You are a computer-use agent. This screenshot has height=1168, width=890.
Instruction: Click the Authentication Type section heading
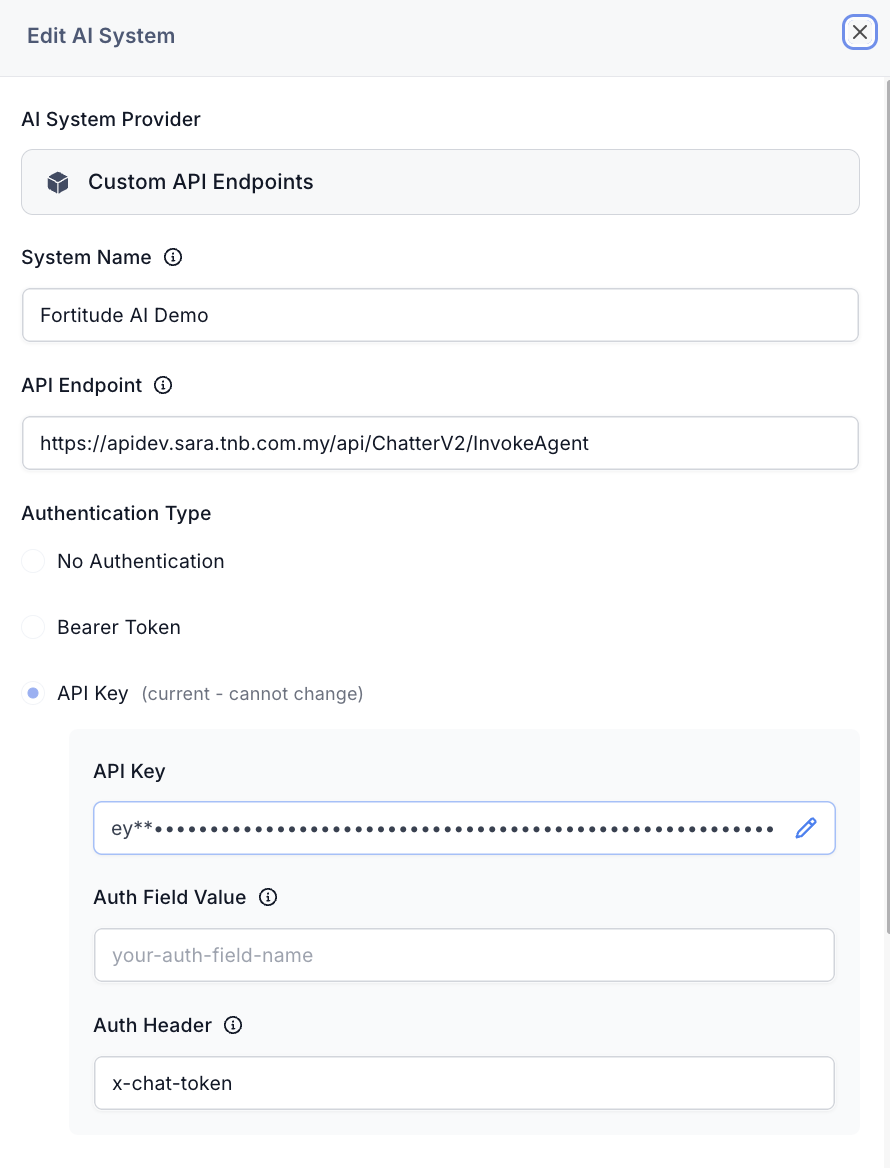tap(116, 513)
